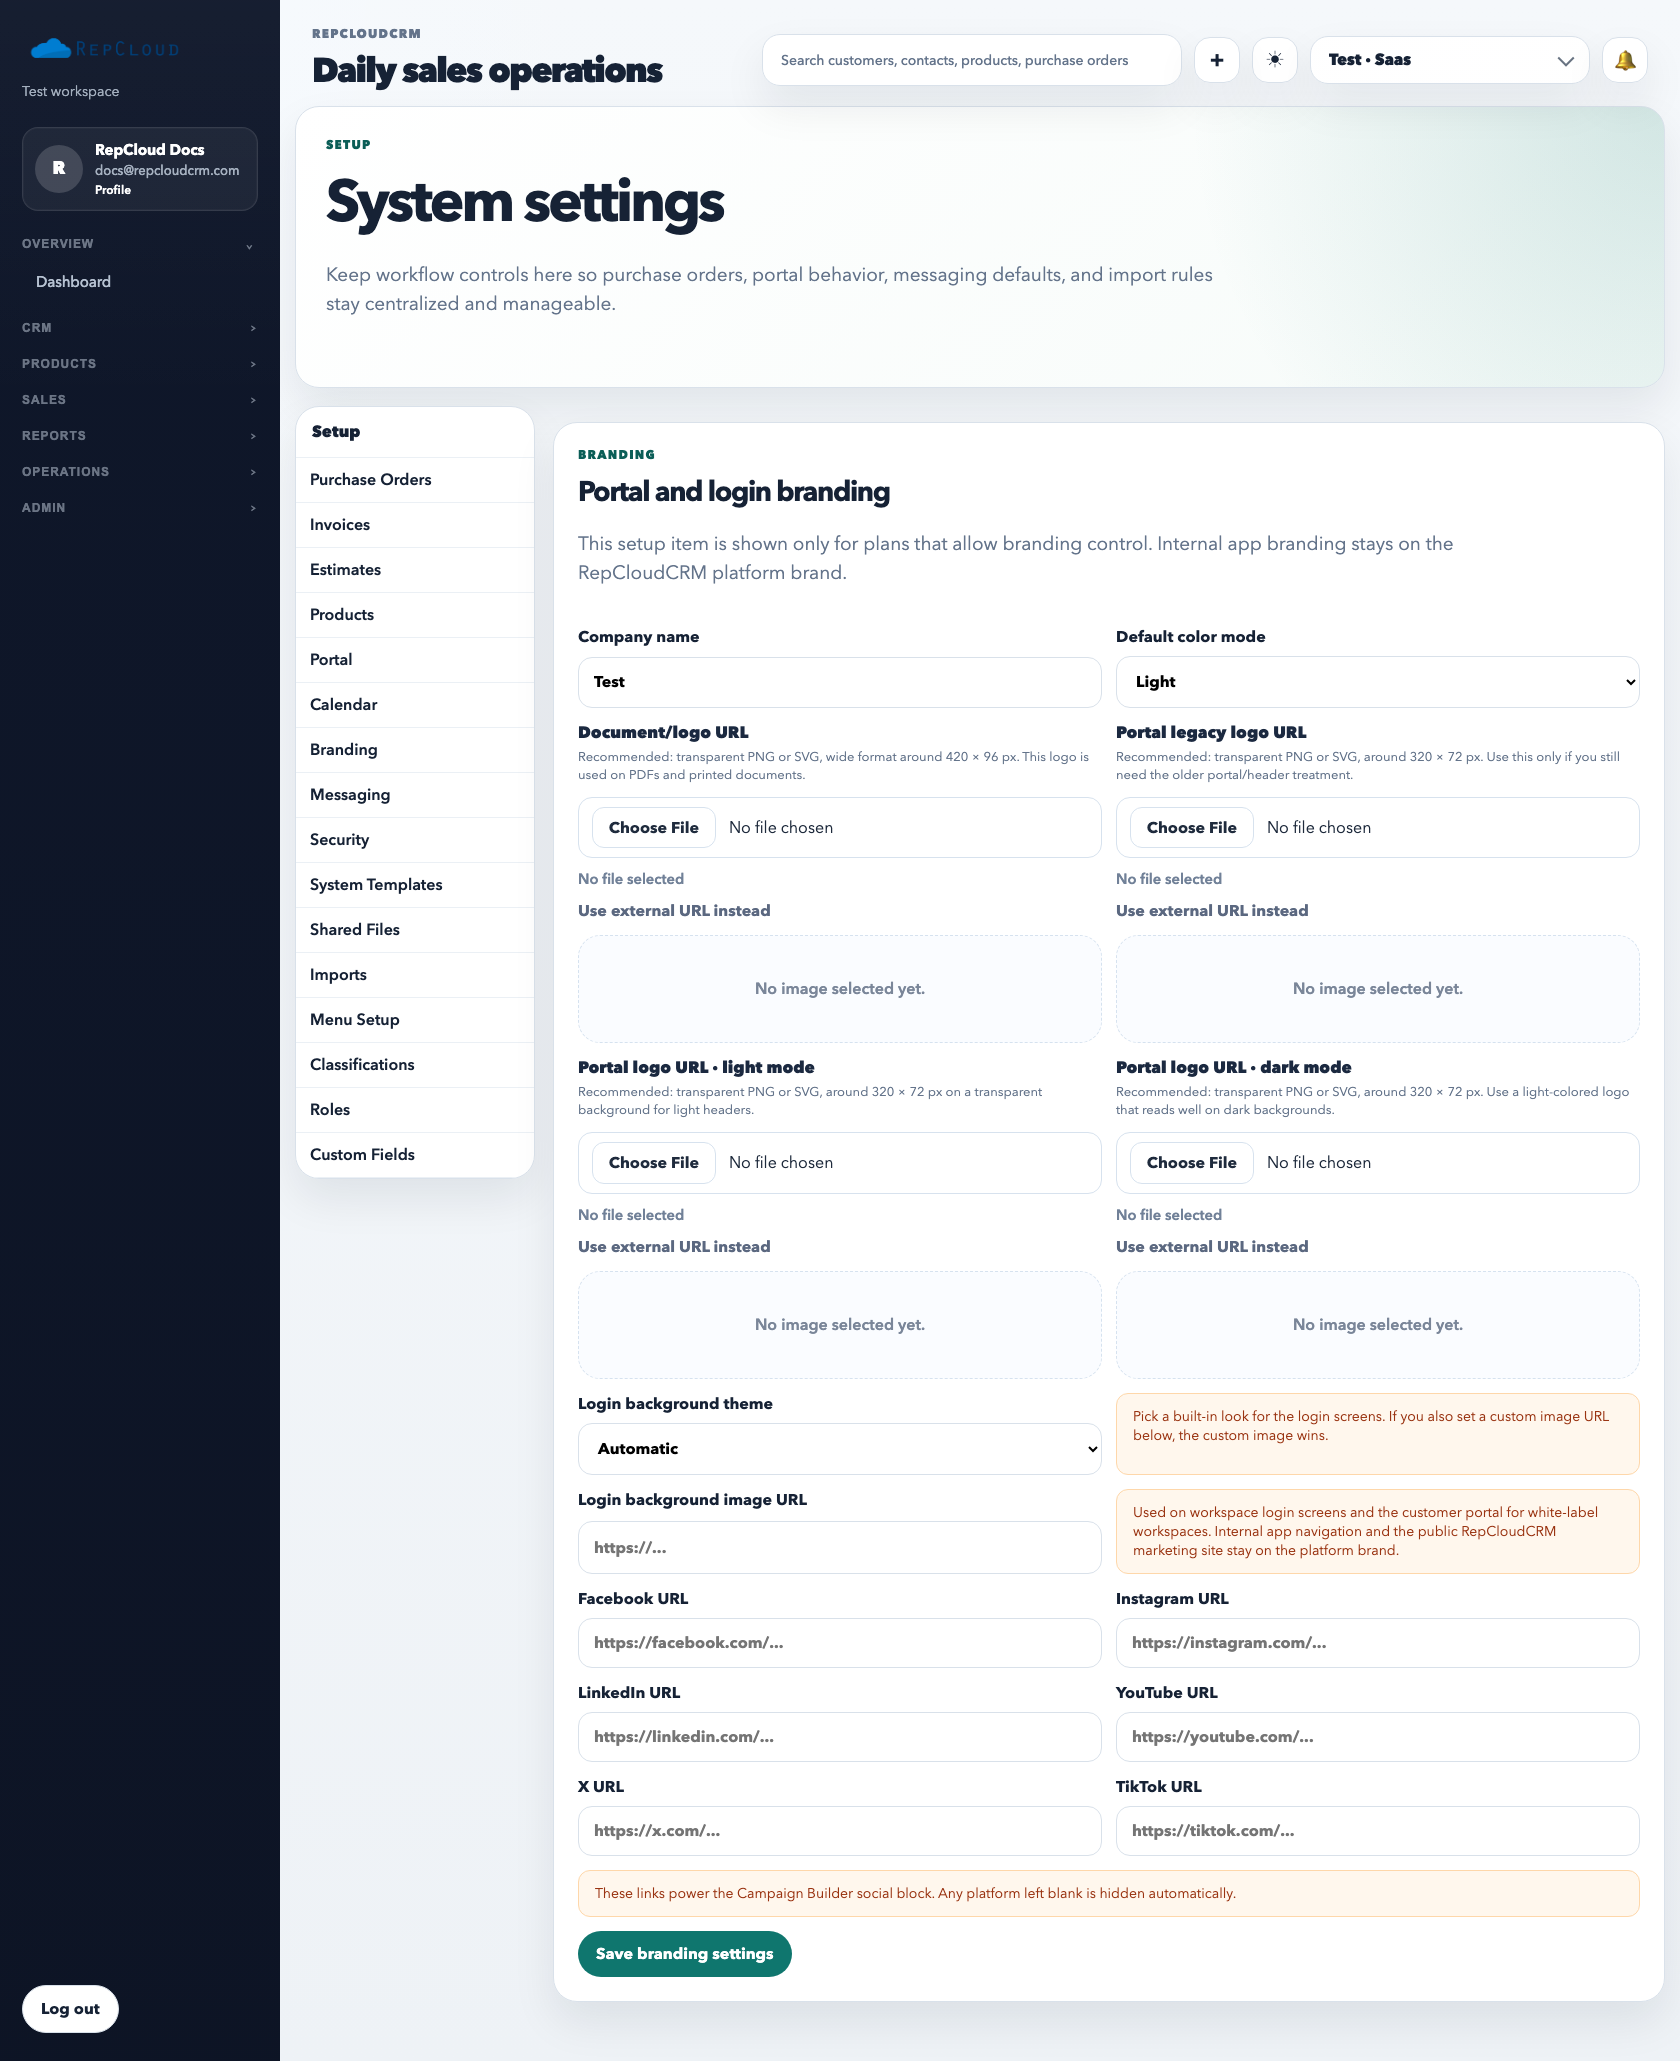The height and width of the screenshot is (2061, 1680).
Task: Open Menu Setup item
Action: [415, 1020]
